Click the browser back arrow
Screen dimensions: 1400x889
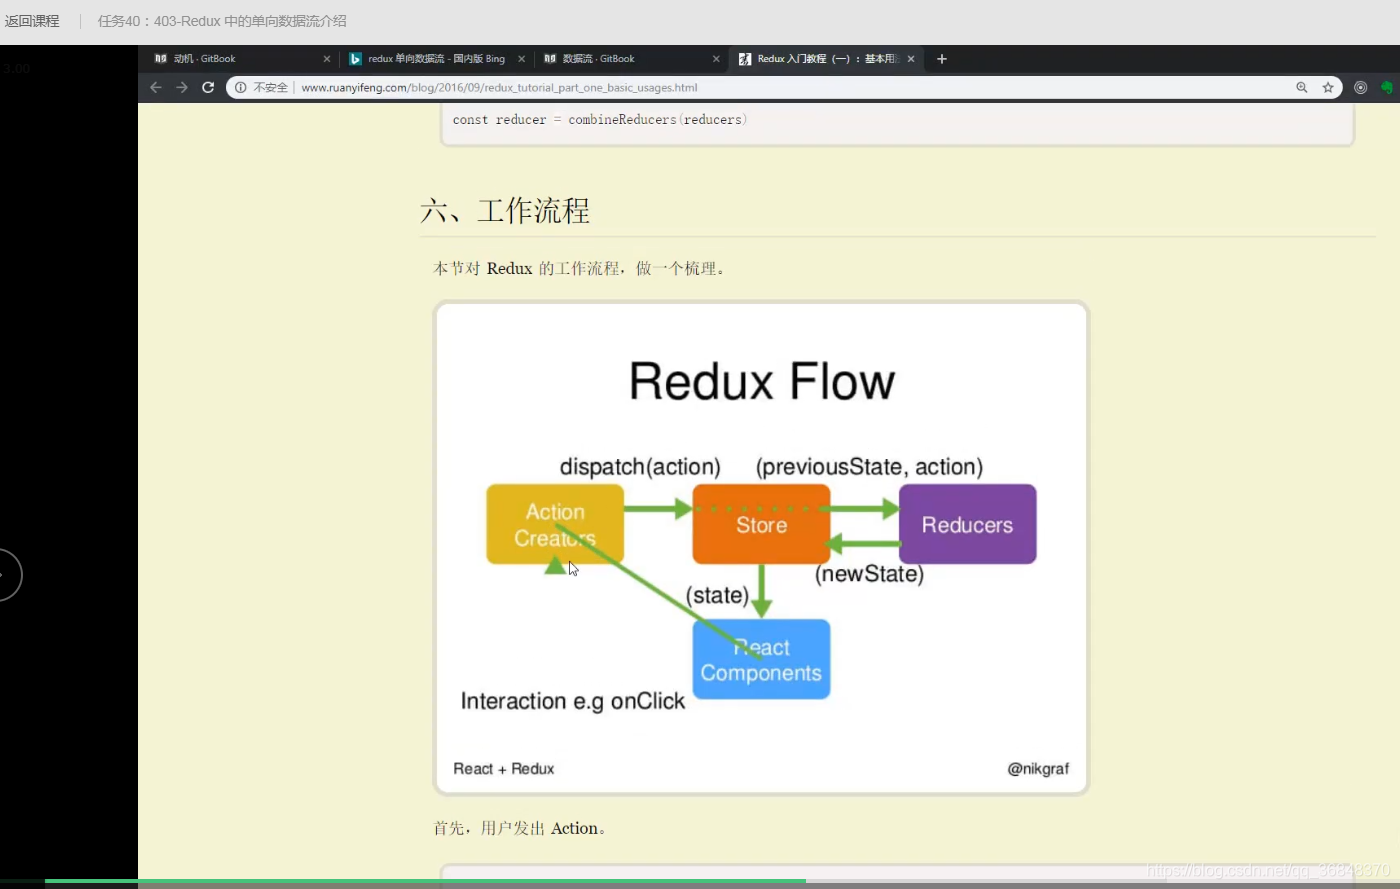pos(155,87)
